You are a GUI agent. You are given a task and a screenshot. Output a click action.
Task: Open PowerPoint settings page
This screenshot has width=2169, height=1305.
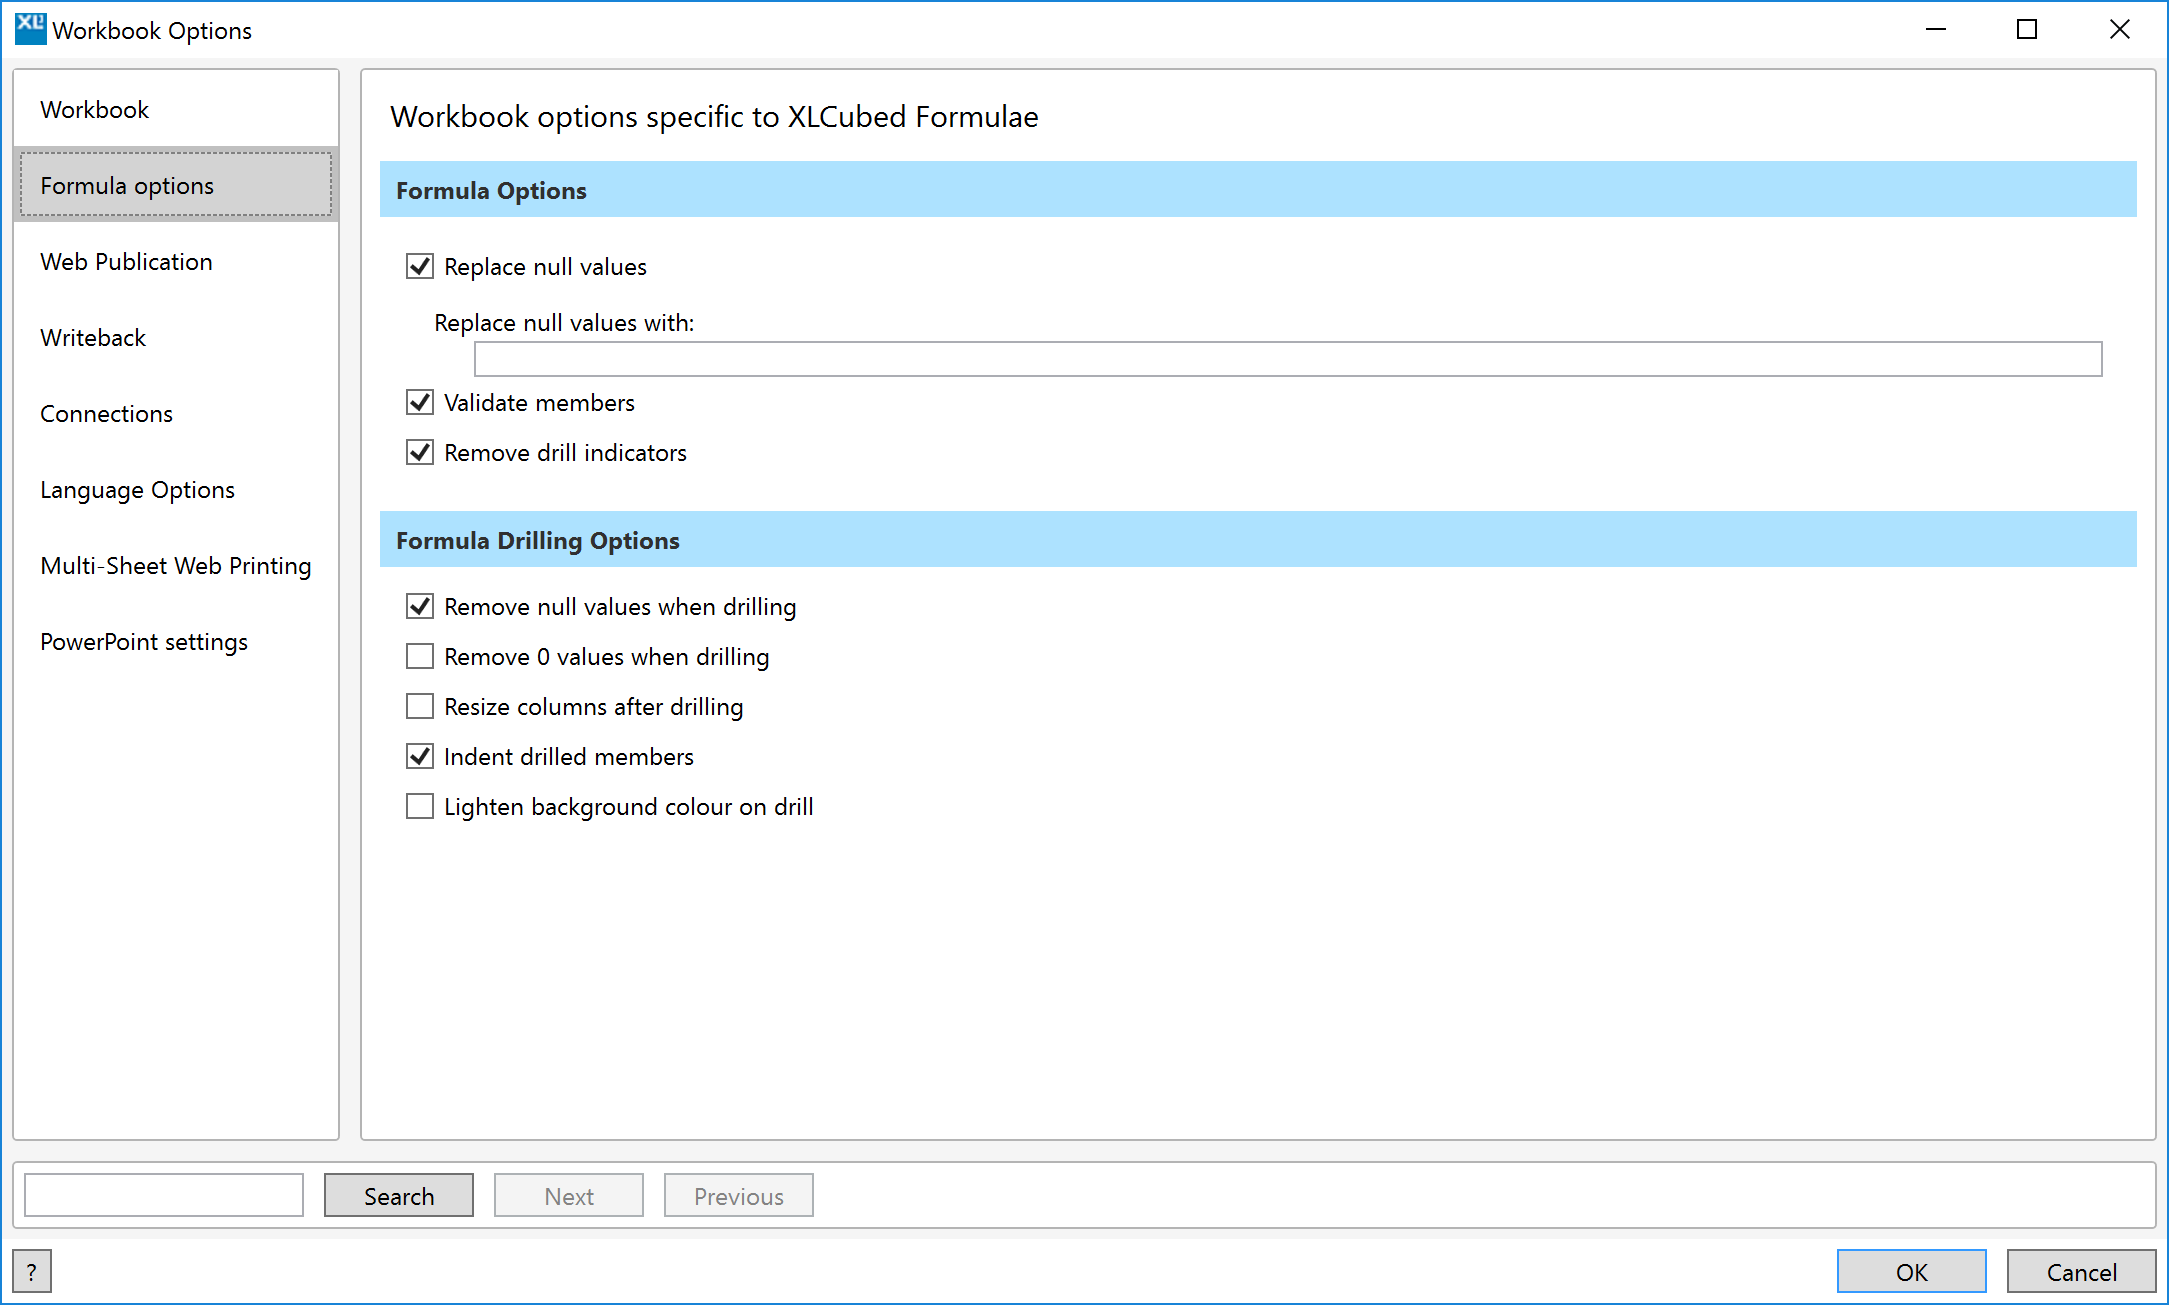pyautogui.click(x=176, y=642)
